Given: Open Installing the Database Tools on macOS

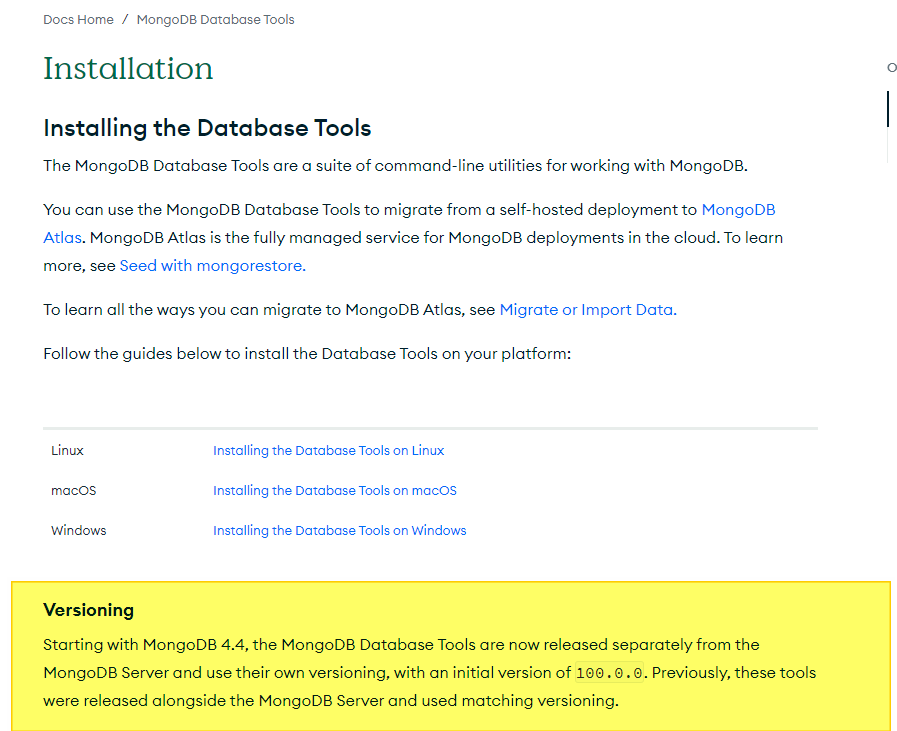Looking at the screenshot, I should pyautogui.click(x=334, y=491).
